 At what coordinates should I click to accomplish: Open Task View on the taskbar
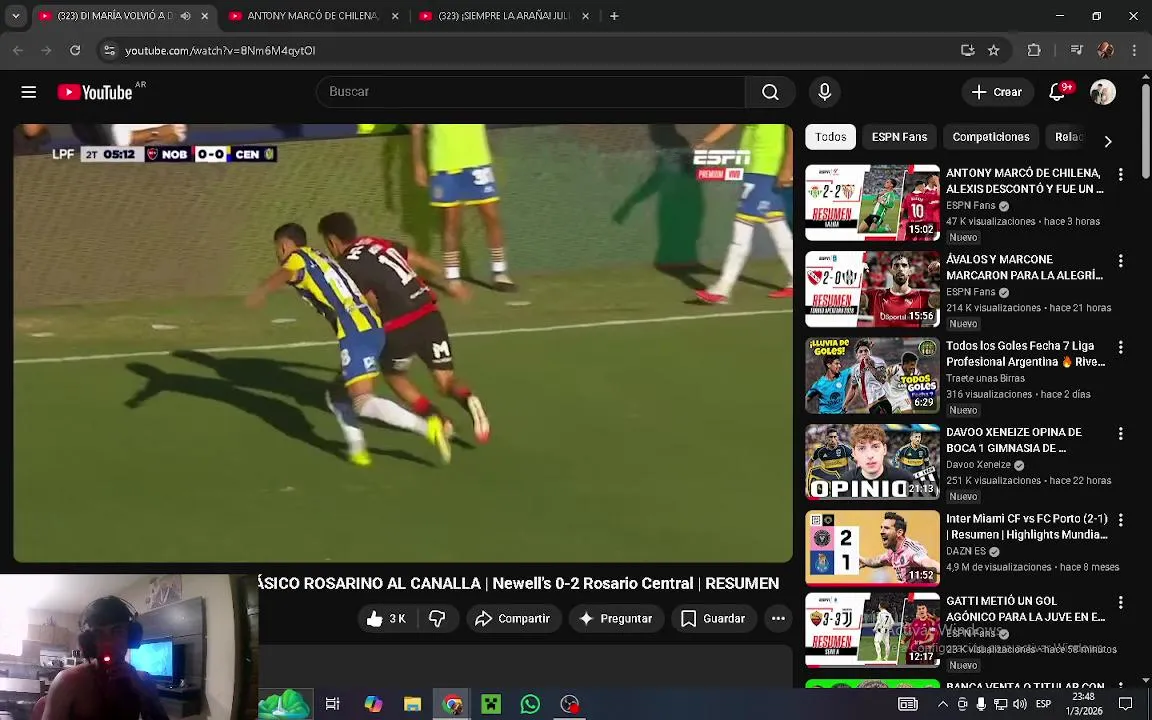[x=332, y=704]
